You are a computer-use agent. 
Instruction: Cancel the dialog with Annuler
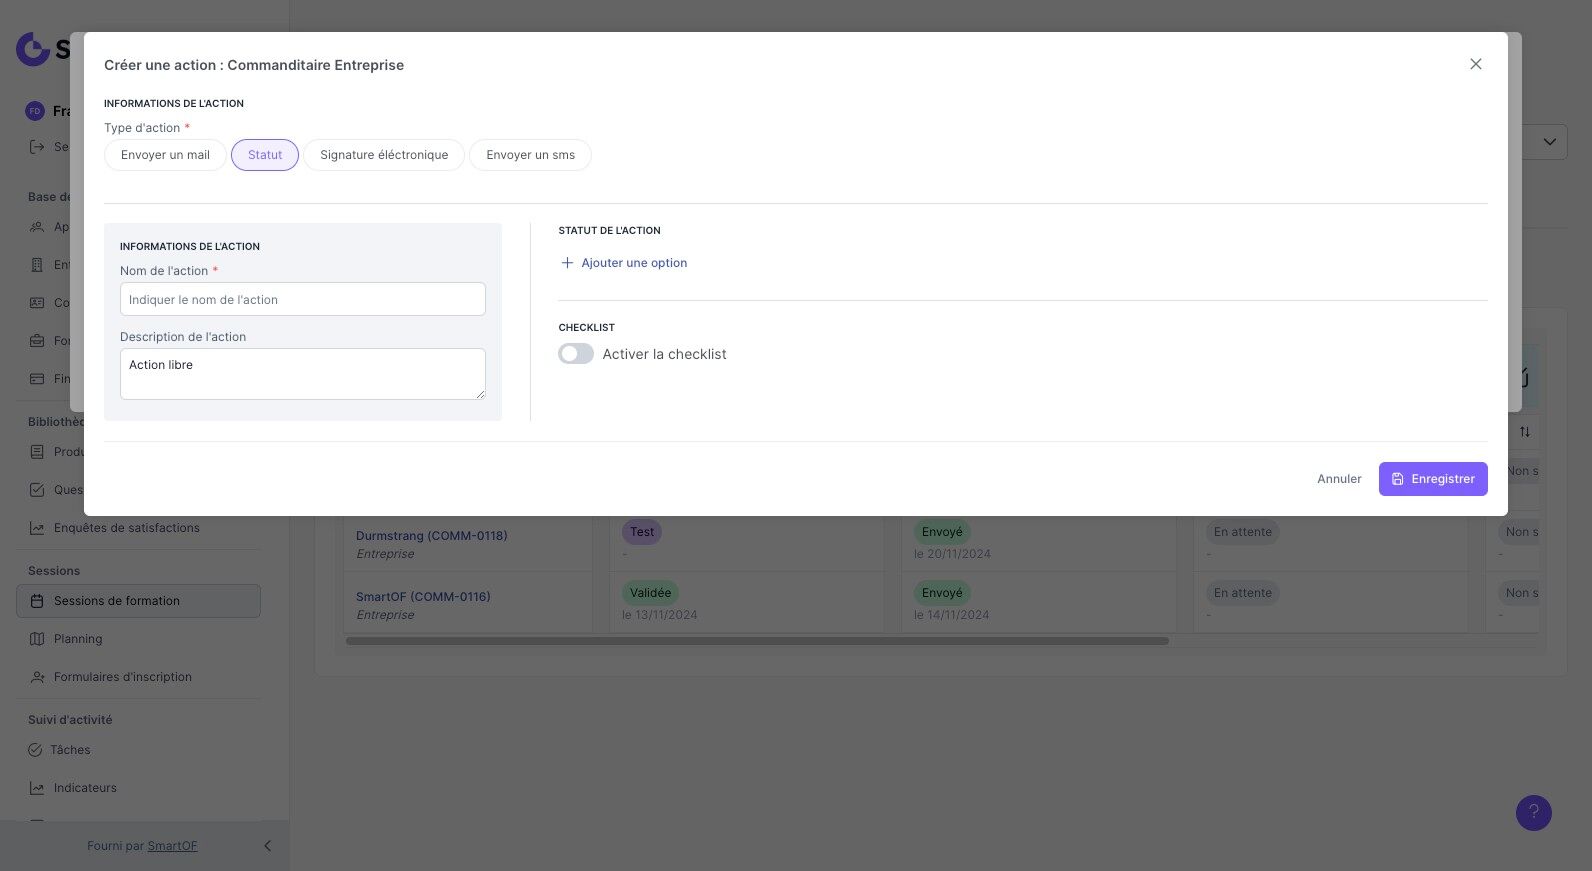1339,479
